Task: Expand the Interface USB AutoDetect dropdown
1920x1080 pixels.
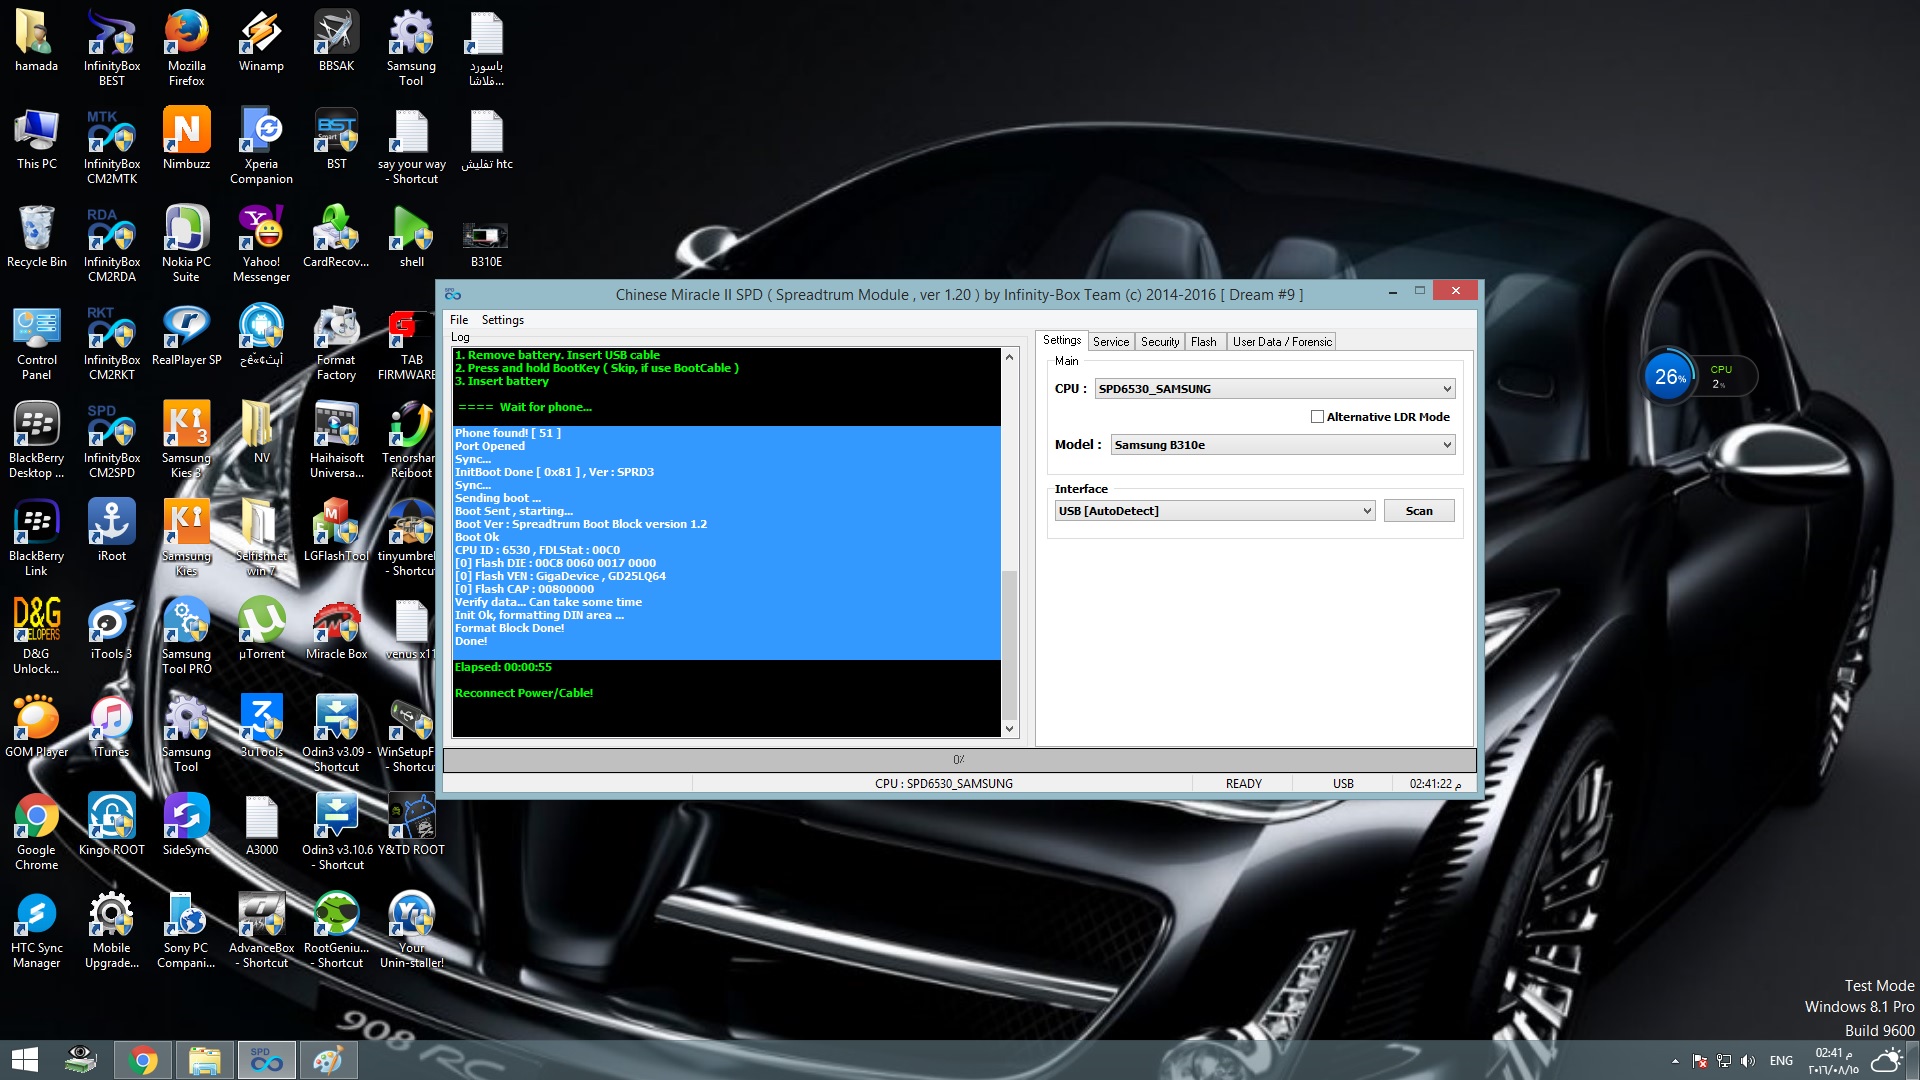Action: [1366, 511]
